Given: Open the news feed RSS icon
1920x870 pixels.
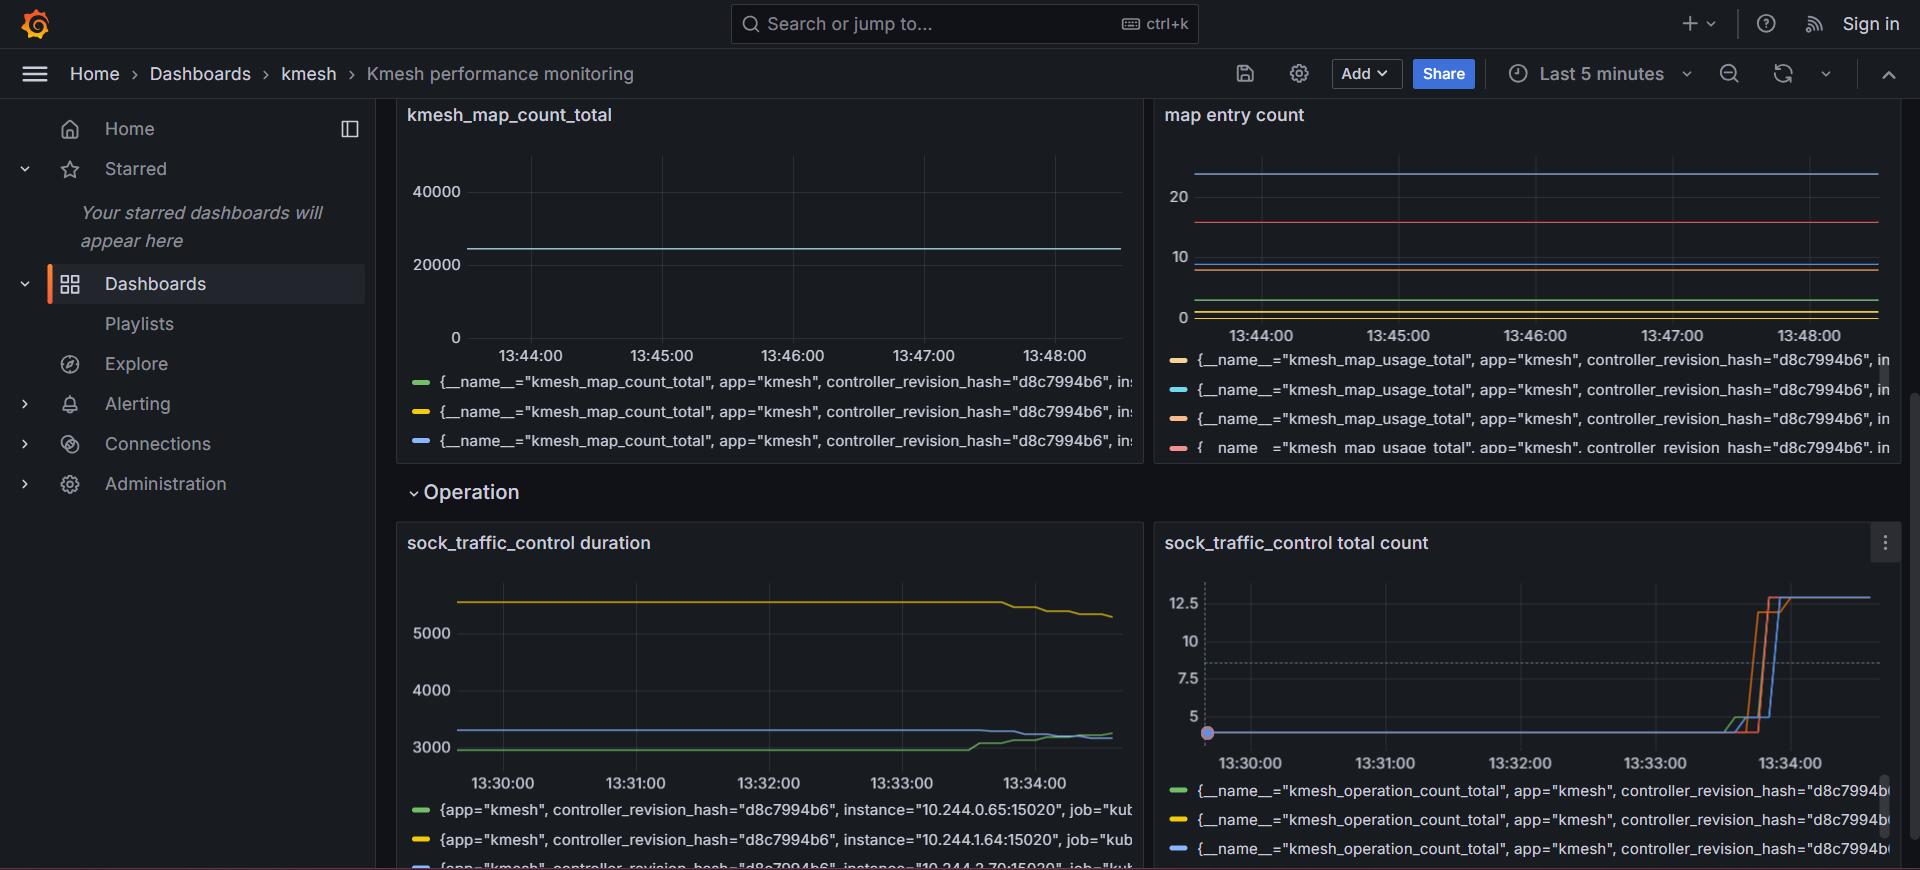Looking at the screenshot, I should tap(1814, 24).
